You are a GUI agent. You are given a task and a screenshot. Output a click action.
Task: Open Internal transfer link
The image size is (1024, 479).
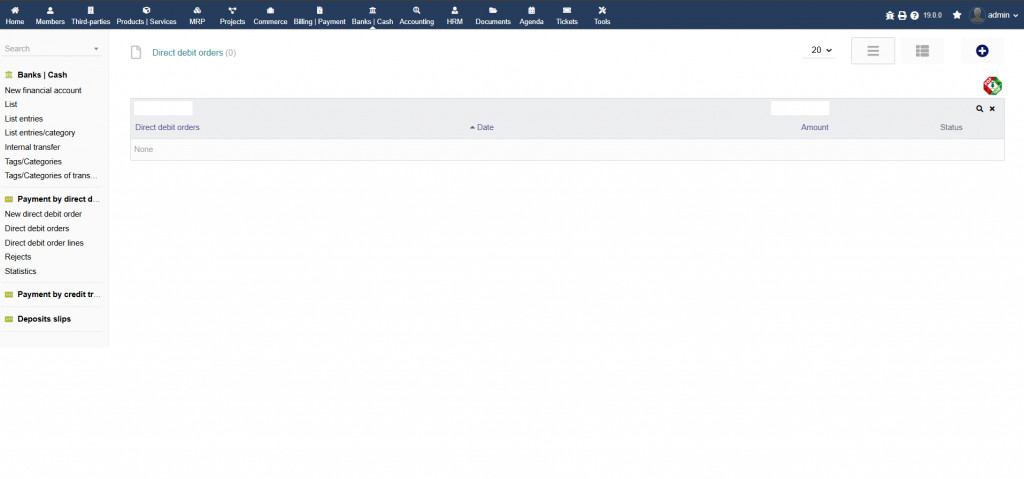coord(32,147)
